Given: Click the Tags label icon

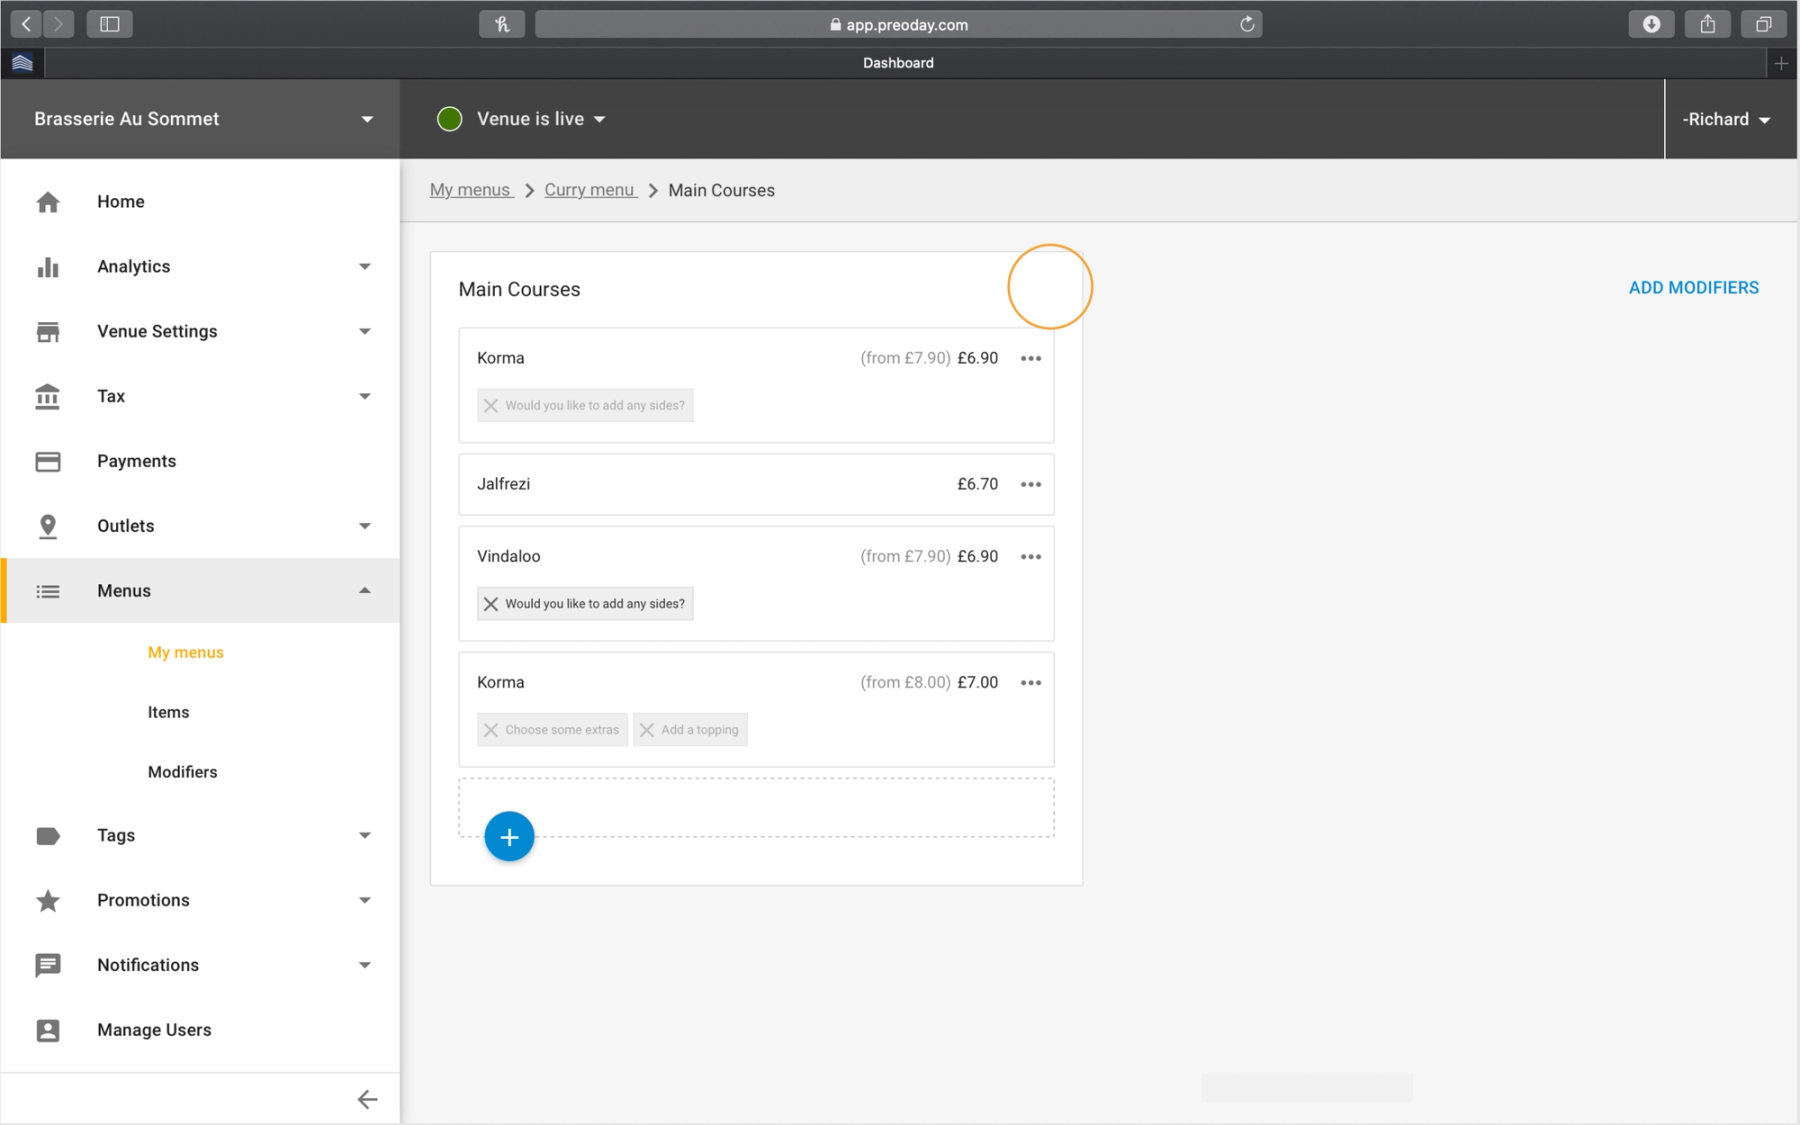Looking at the screenshot, I should (x=47, y=836).
